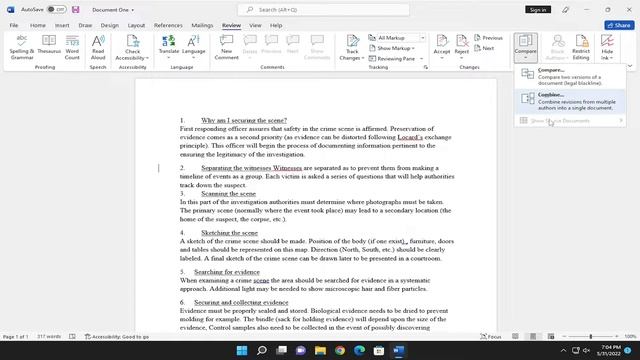Screen dimensions: 640x360
Task: Open Restrict Editing pane
Action: (581, 47)
